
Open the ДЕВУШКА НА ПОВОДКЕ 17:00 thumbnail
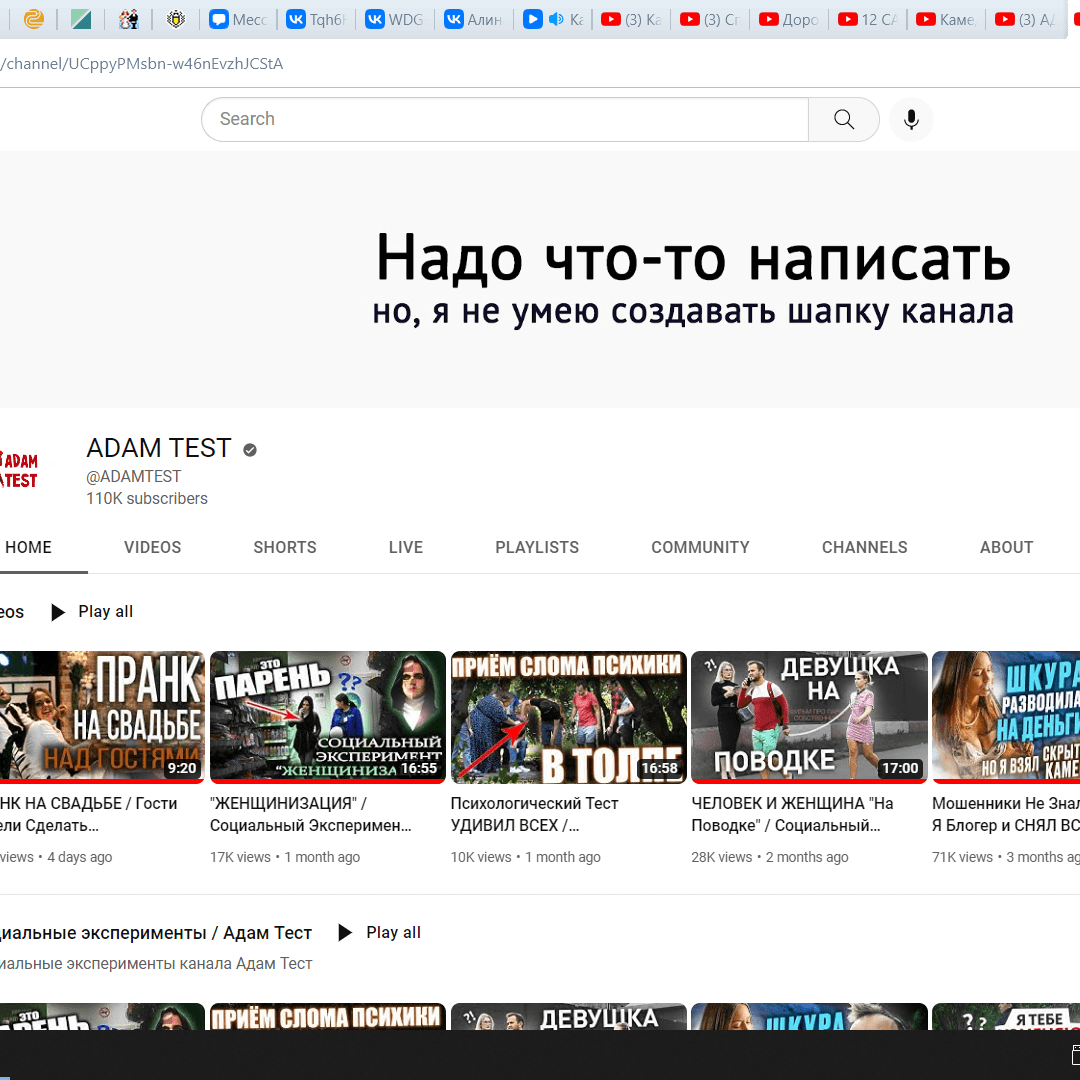[x=809, y=717]
